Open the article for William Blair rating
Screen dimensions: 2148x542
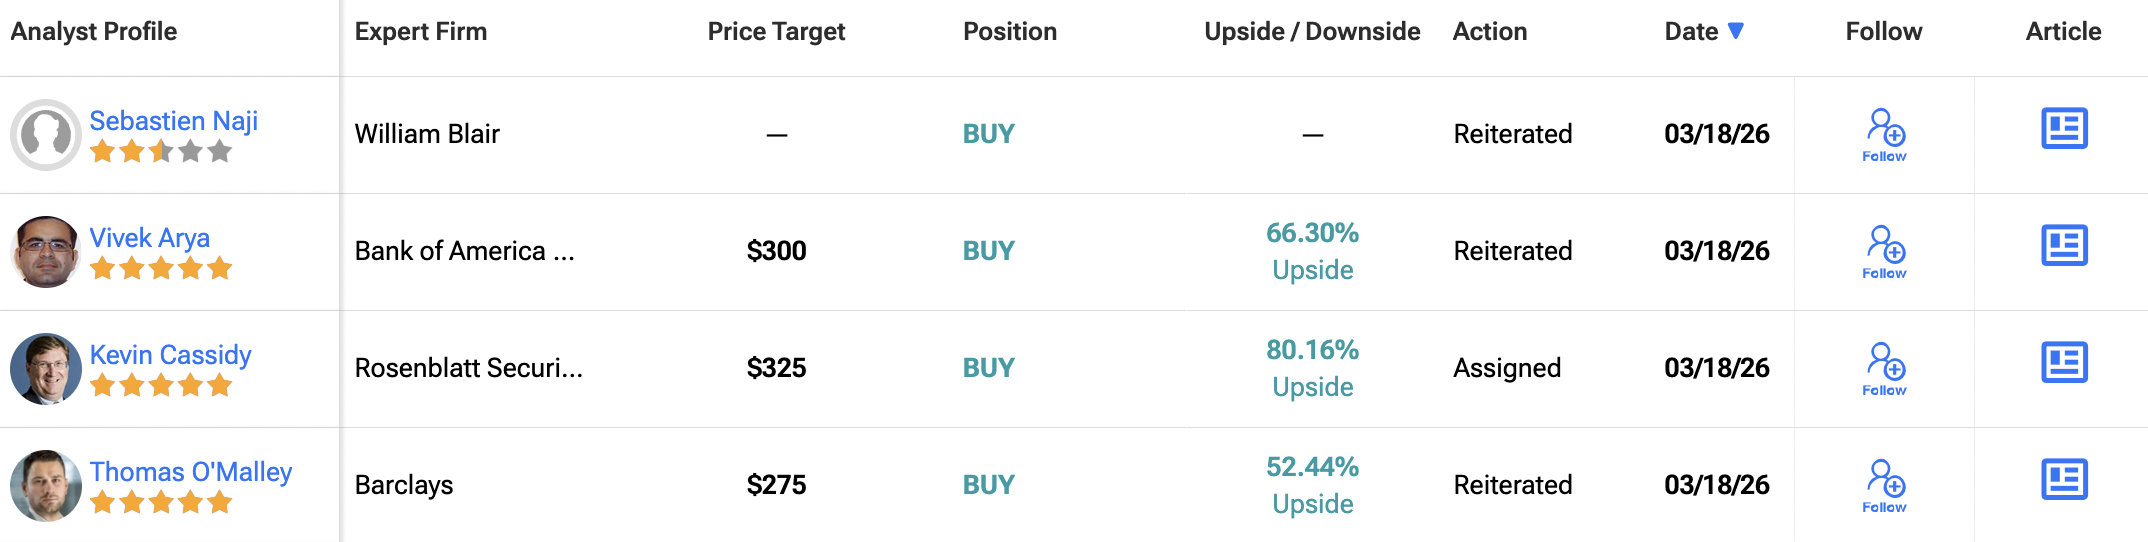click(2064, 129)
